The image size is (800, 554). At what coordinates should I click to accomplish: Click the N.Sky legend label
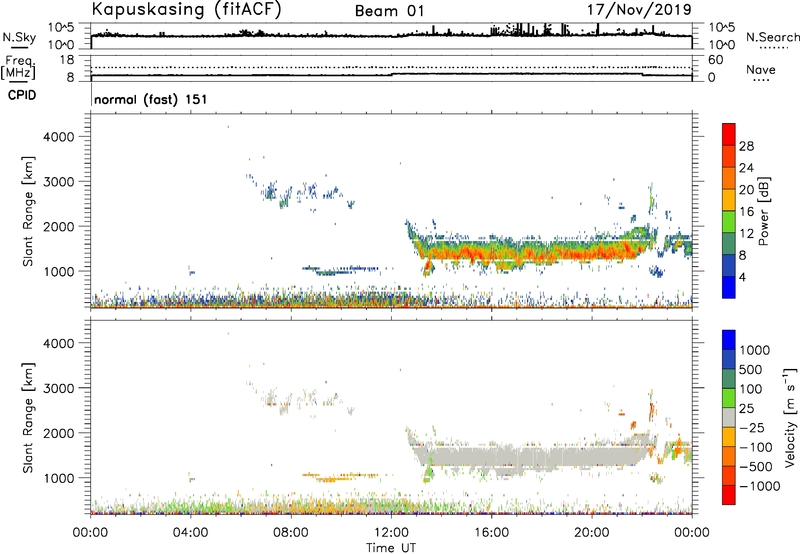point(19,37)
